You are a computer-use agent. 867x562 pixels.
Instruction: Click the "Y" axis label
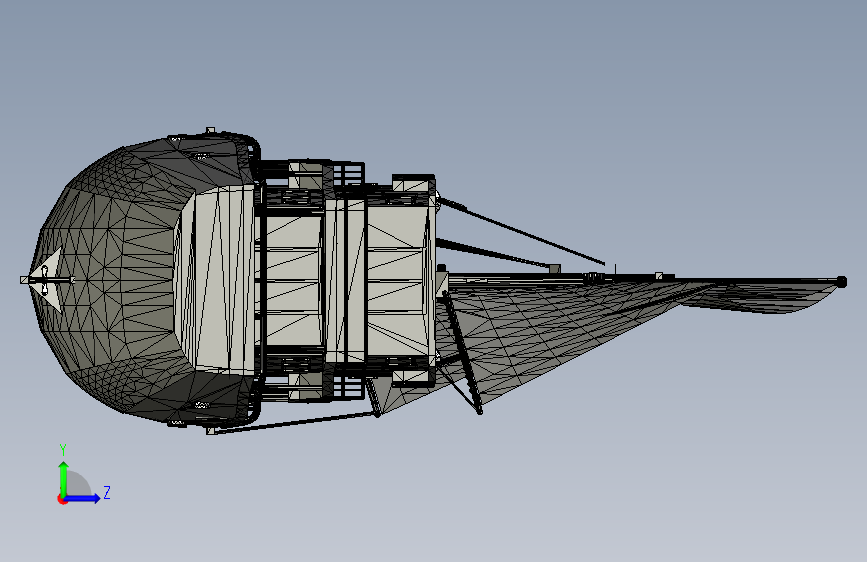(63, 450)
